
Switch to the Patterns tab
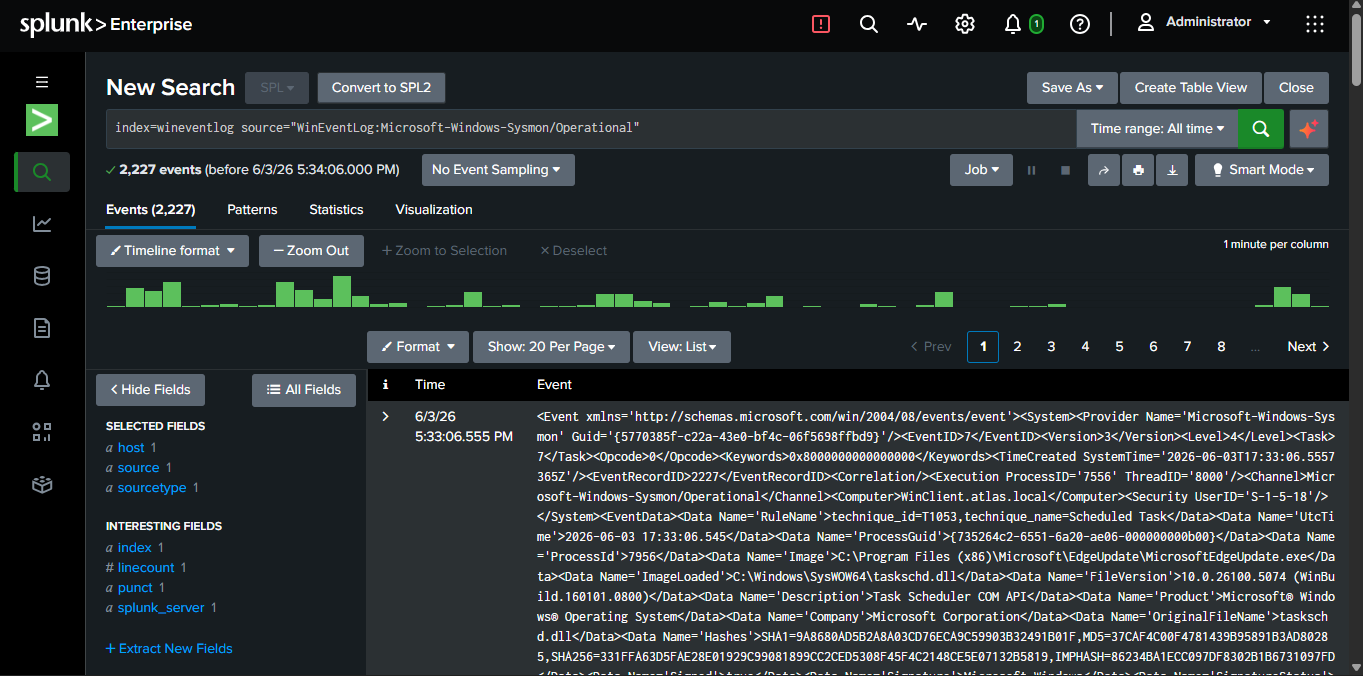pos(252,210)
